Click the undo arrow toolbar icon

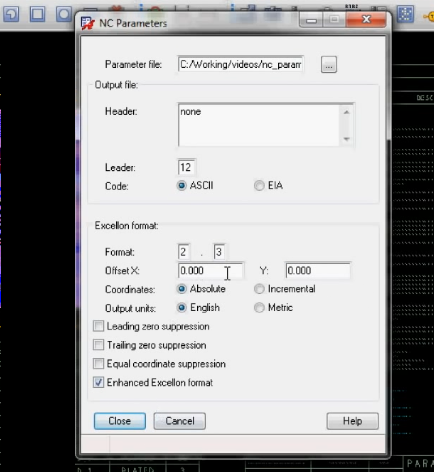pos(11,14)
